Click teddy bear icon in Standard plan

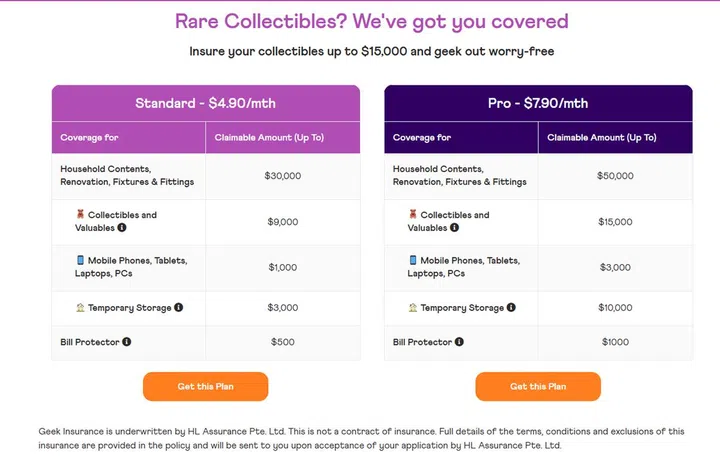80,215
